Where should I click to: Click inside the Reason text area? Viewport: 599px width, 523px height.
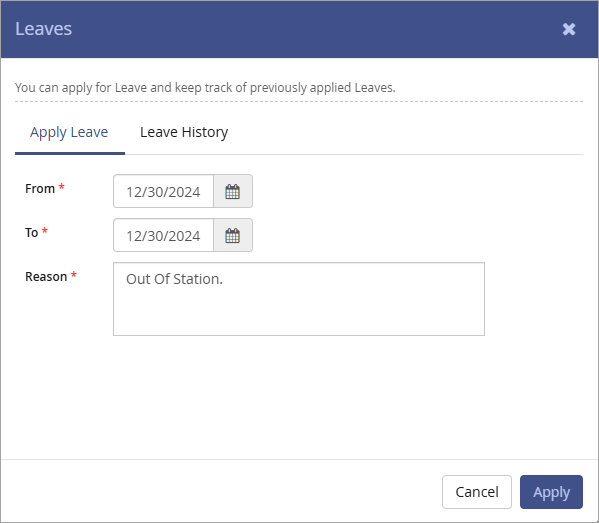(x=299, y=299)
